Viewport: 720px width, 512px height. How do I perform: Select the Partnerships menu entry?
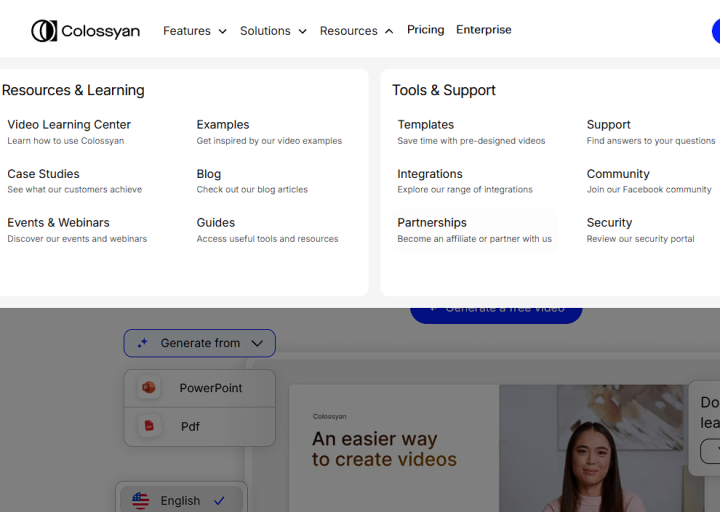tap(432, 223)
